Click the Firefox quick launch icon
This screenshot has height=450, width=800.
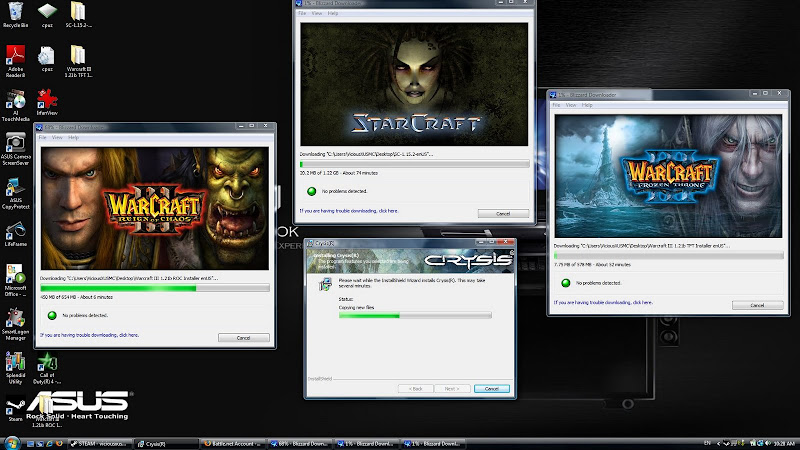tap(59, 444)
